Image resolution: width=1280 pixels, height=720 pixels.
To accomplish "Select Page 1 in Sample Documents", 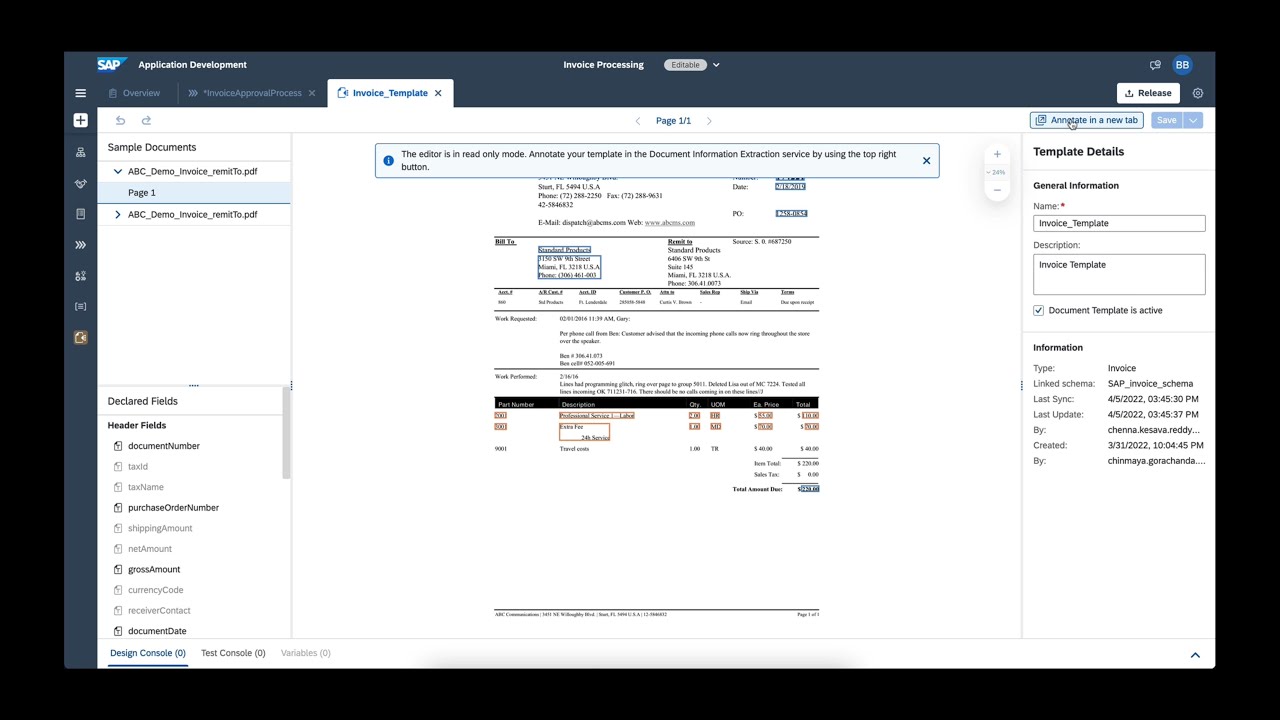I will (x=194, y=193).
